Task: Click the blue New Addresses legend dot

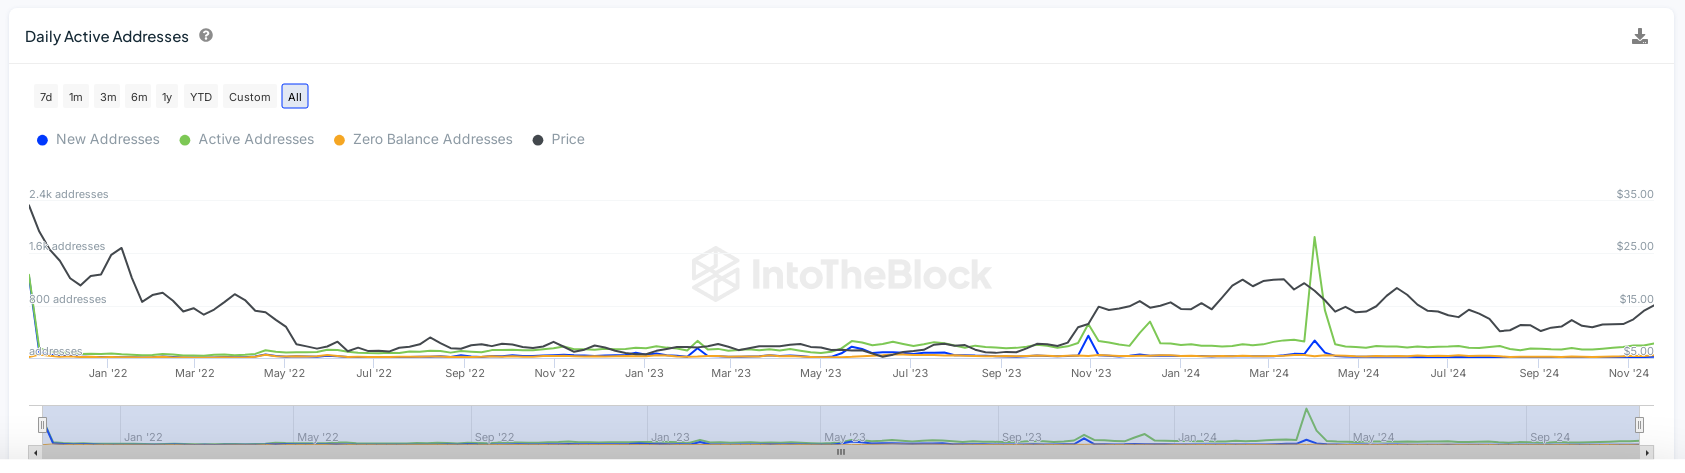Action: pos(42,140)
